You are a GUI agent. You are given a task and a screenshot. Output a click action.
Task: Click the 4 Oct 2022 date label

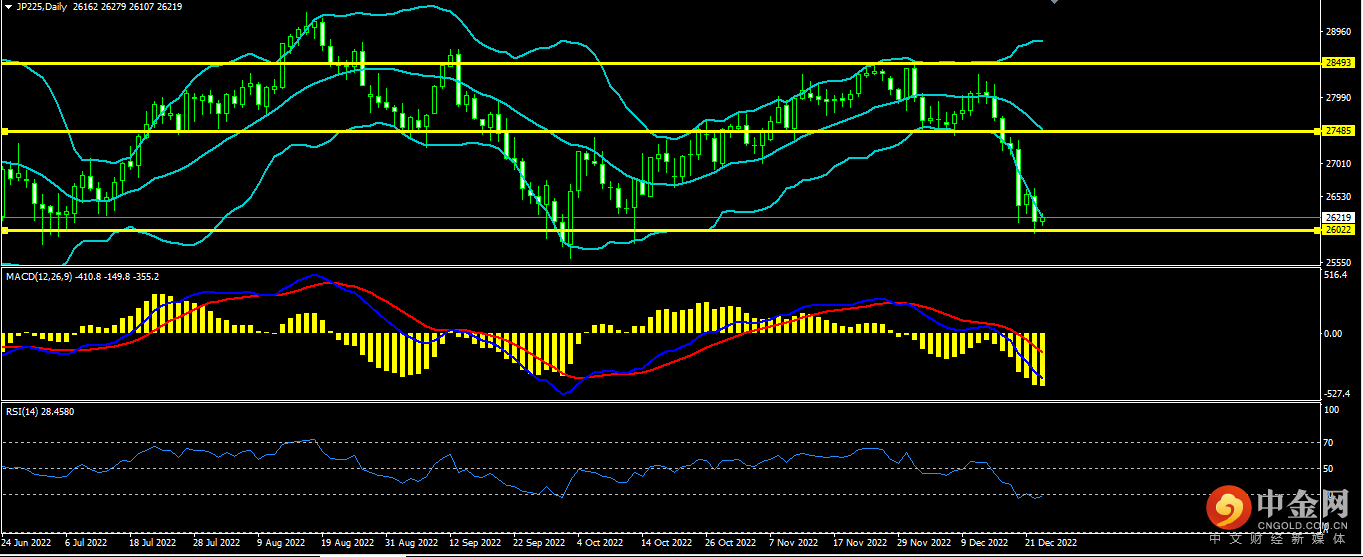click(x=597, y=543)
